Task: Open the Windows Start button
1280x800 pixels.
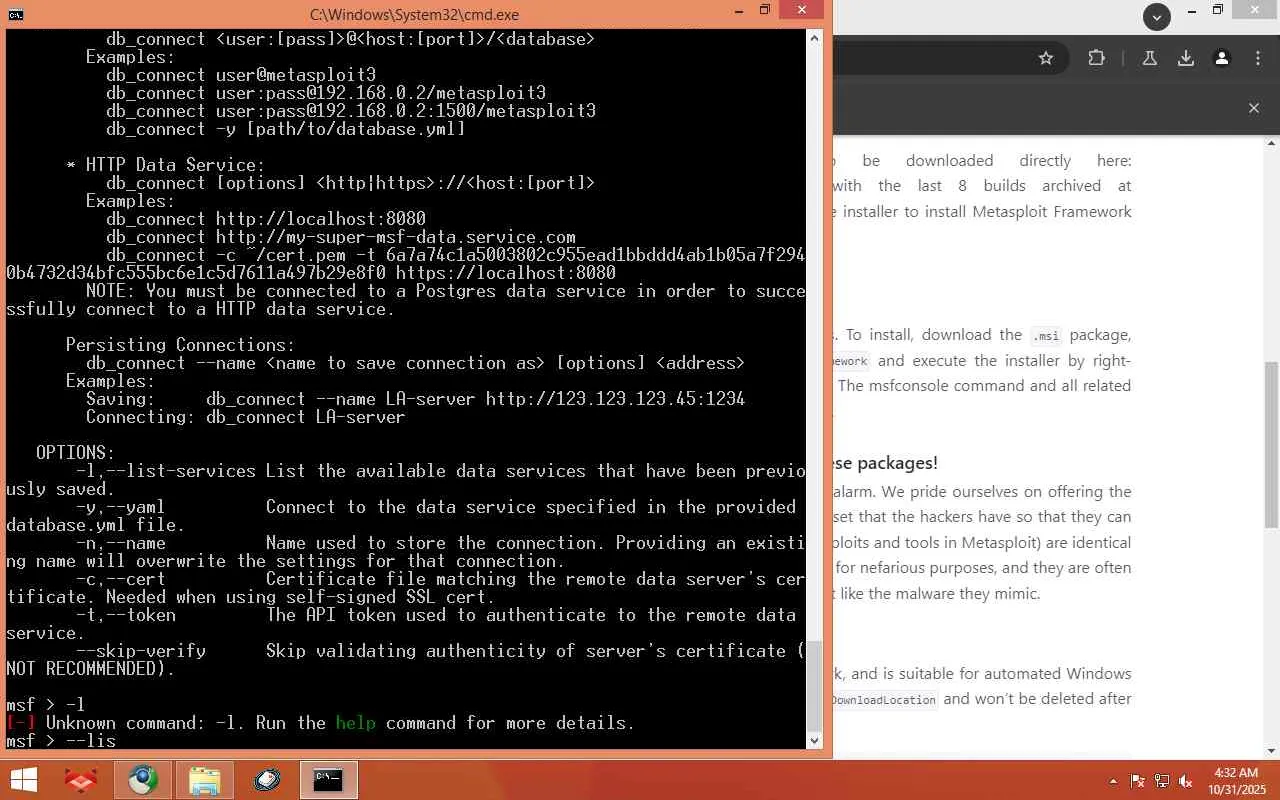Action: 24,780
